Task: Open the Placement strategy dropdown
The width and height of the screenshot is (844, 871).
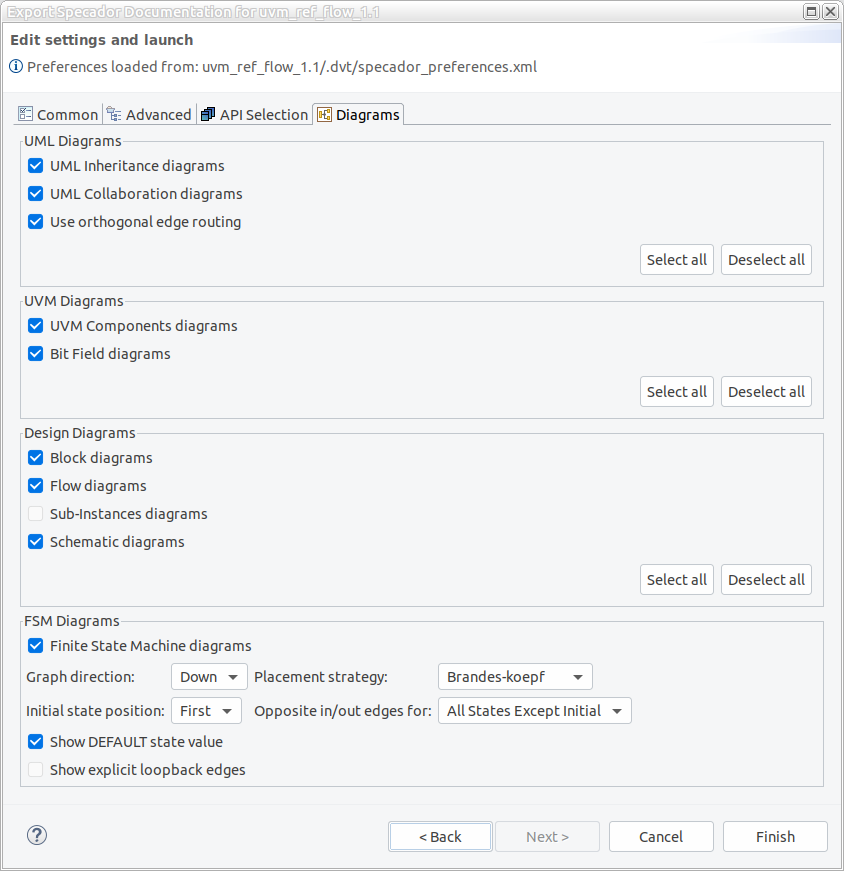Action: click(514, 676)
